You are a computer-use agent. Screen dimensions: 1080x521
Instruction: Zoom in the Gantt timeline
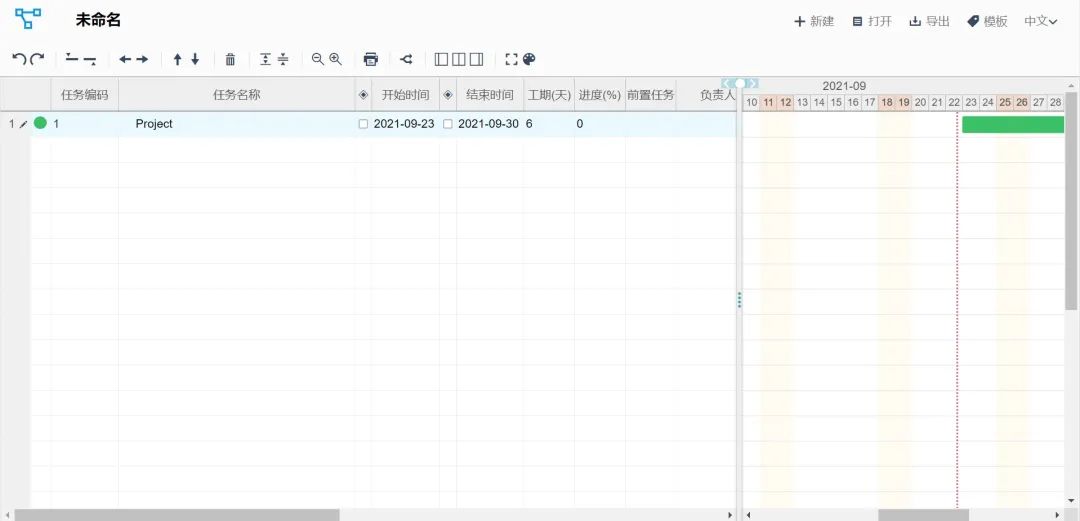335,59
